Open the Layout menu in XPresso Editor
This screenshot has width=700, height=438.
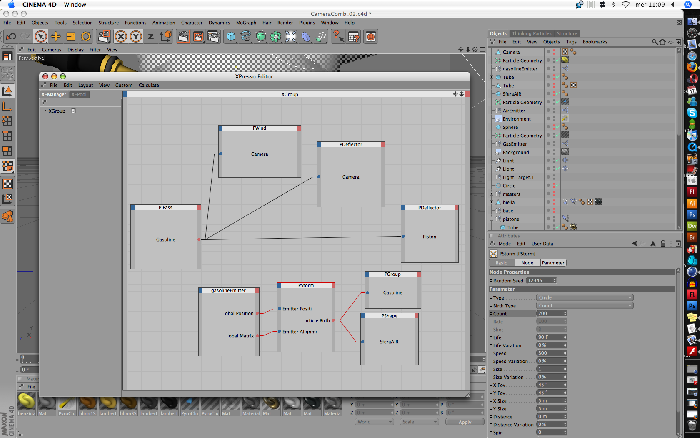(x=85, y=85)
